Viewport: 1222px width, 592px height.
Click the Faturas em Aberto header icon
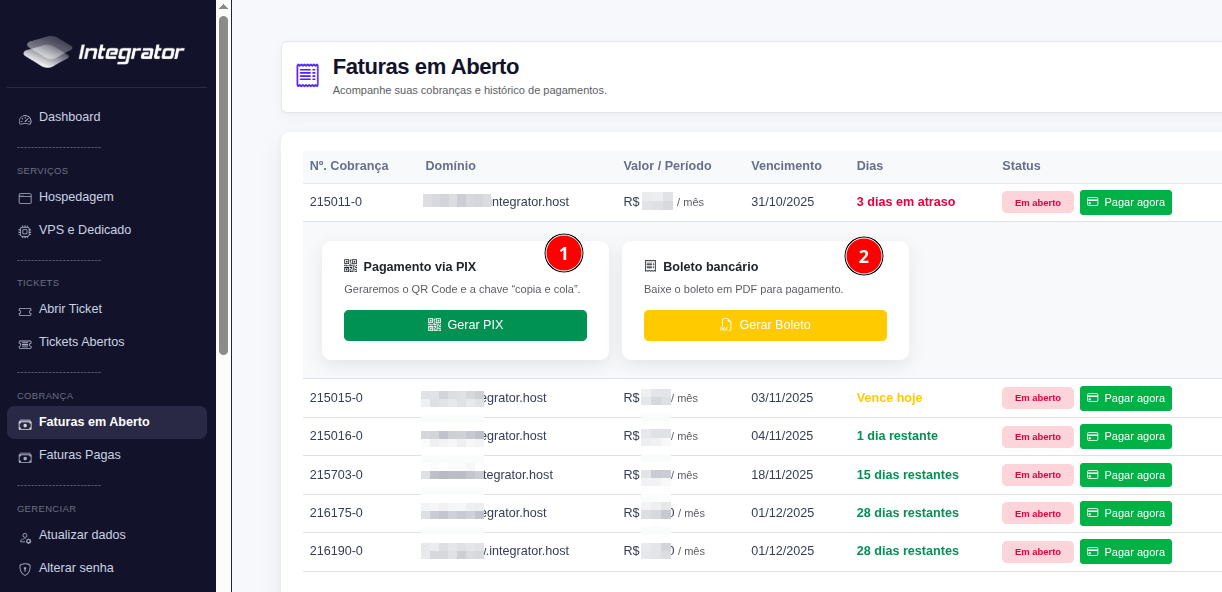(x=308, y=75)
